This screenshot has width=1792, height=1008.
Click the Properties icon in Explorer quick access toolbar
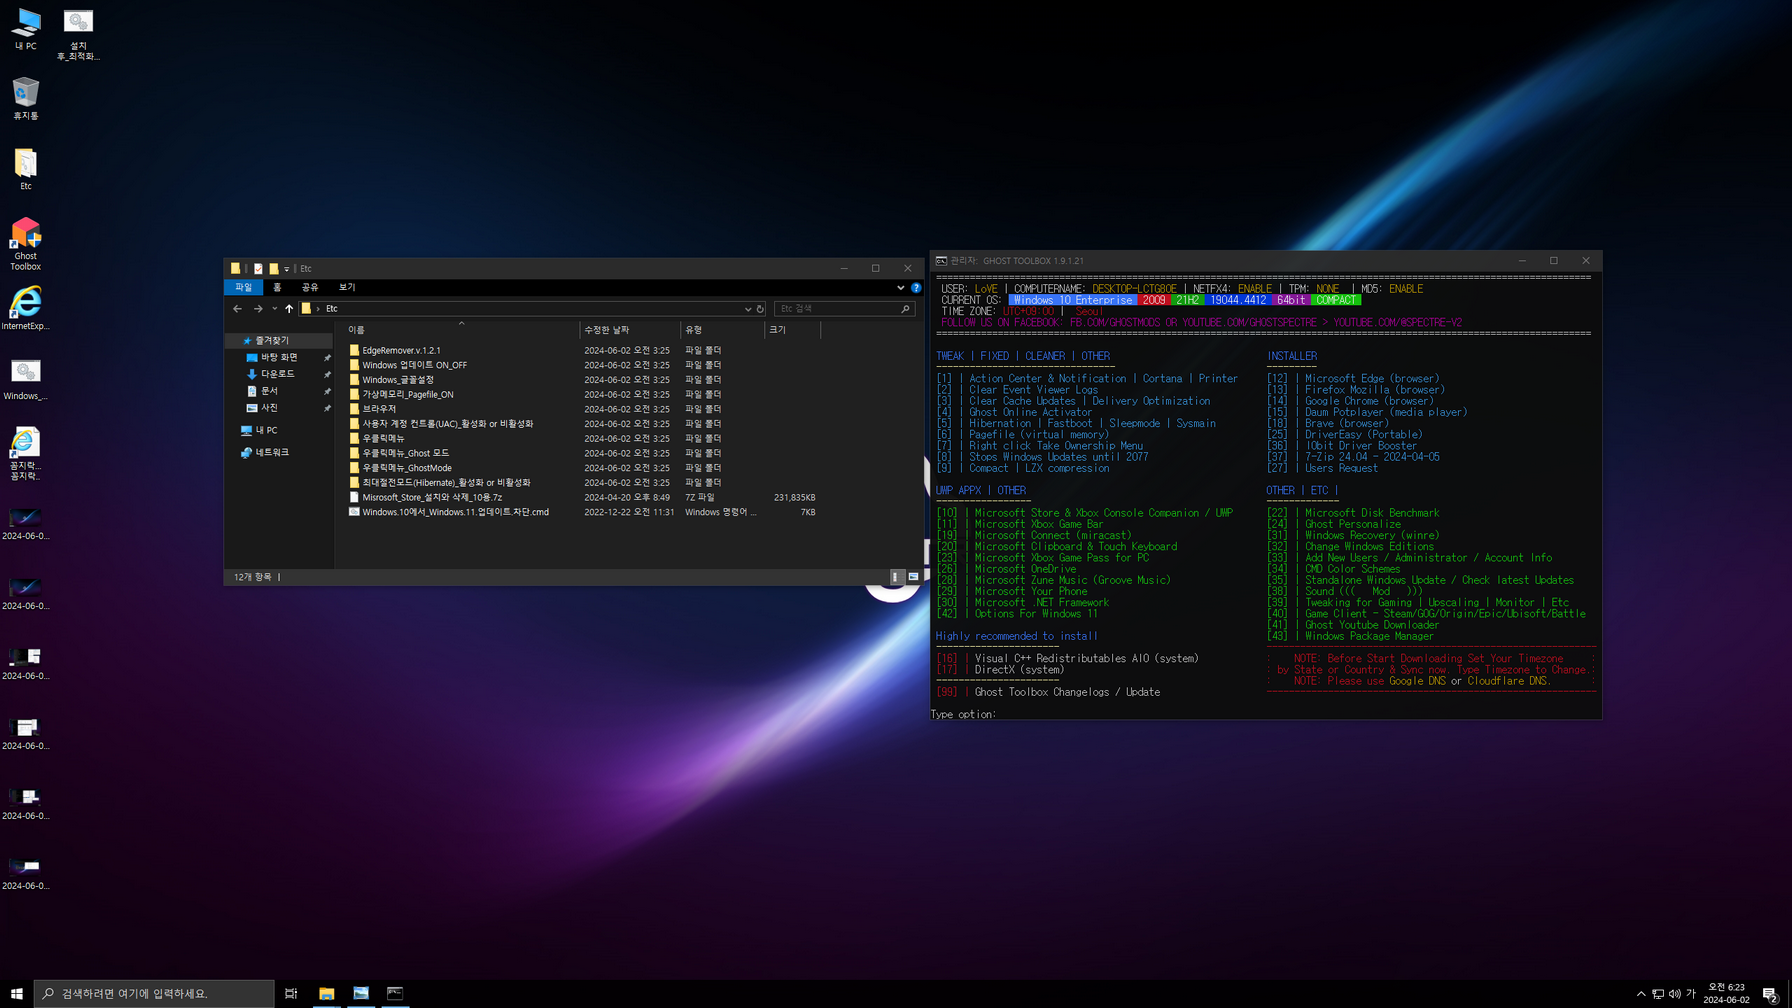point(258,268)
